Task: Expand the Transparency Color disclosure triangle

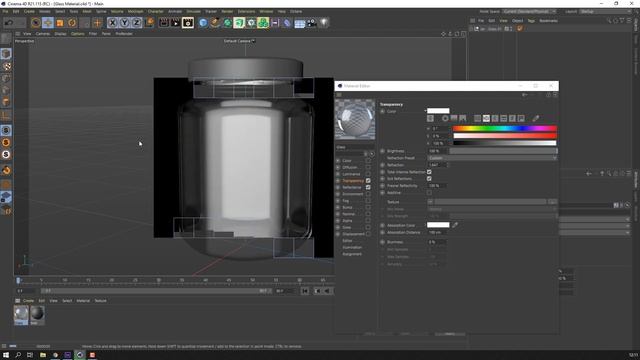Action: pos(425,111)
